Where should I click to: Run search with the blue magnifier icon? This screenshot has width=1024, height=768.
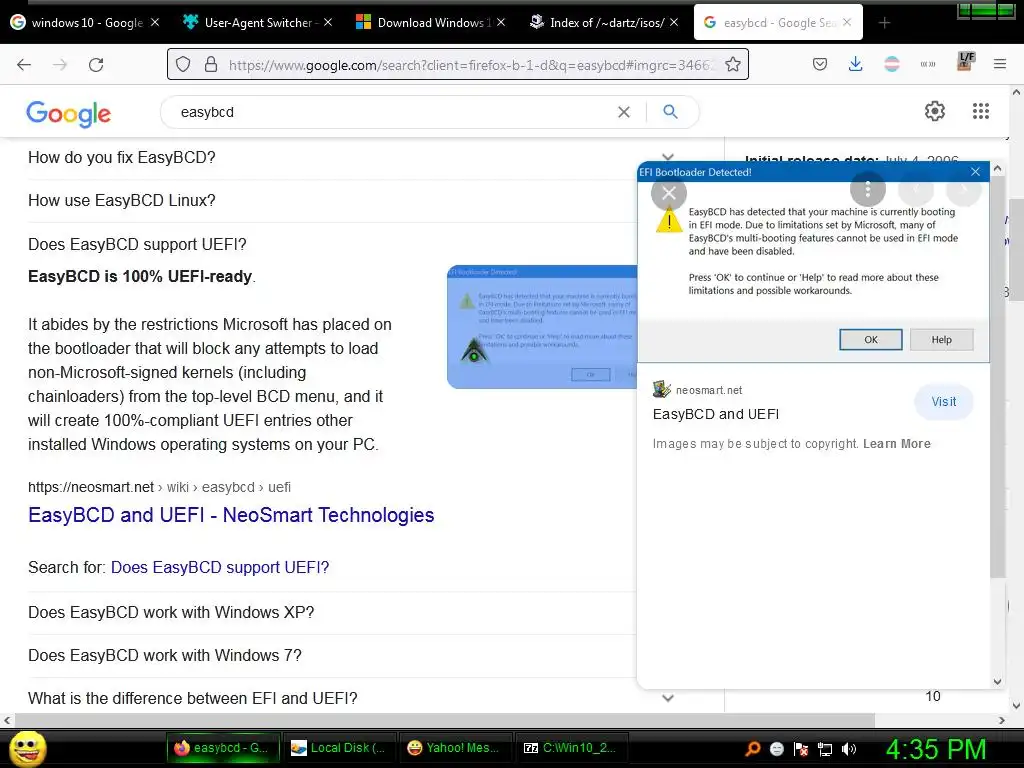click(670, 112)
